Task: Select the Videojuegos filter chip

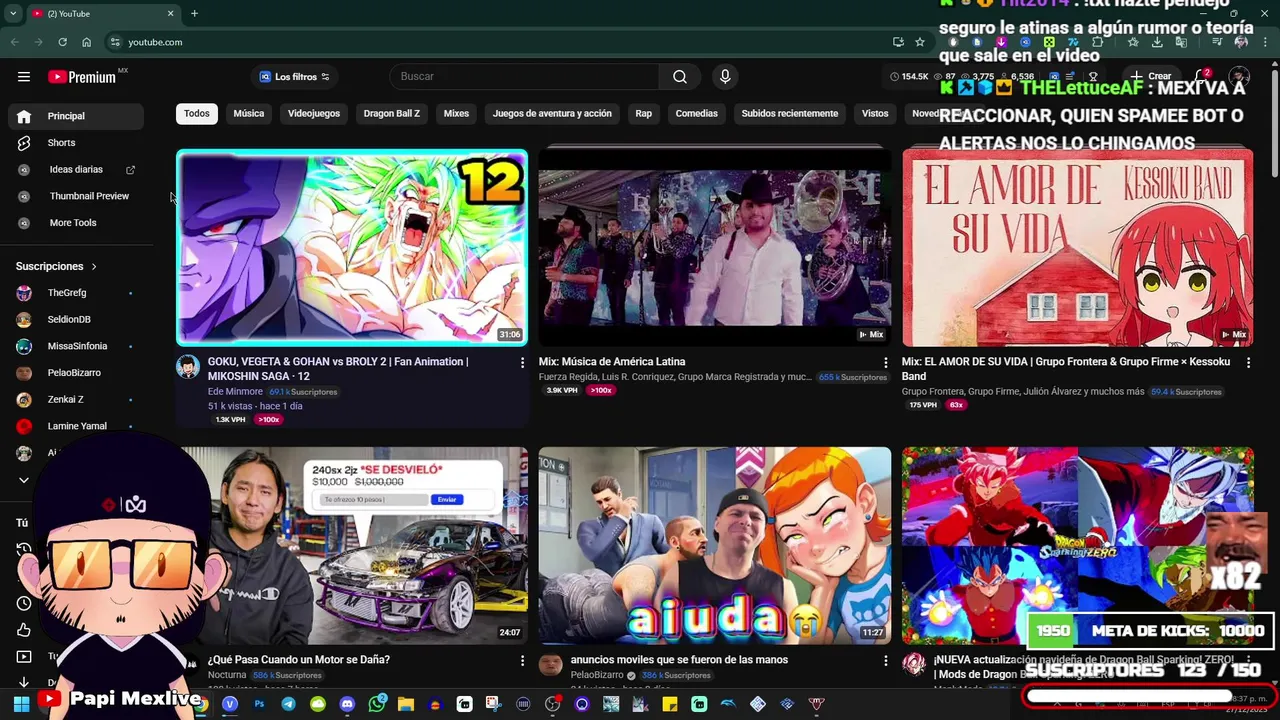Action: (x=314, y=113)
